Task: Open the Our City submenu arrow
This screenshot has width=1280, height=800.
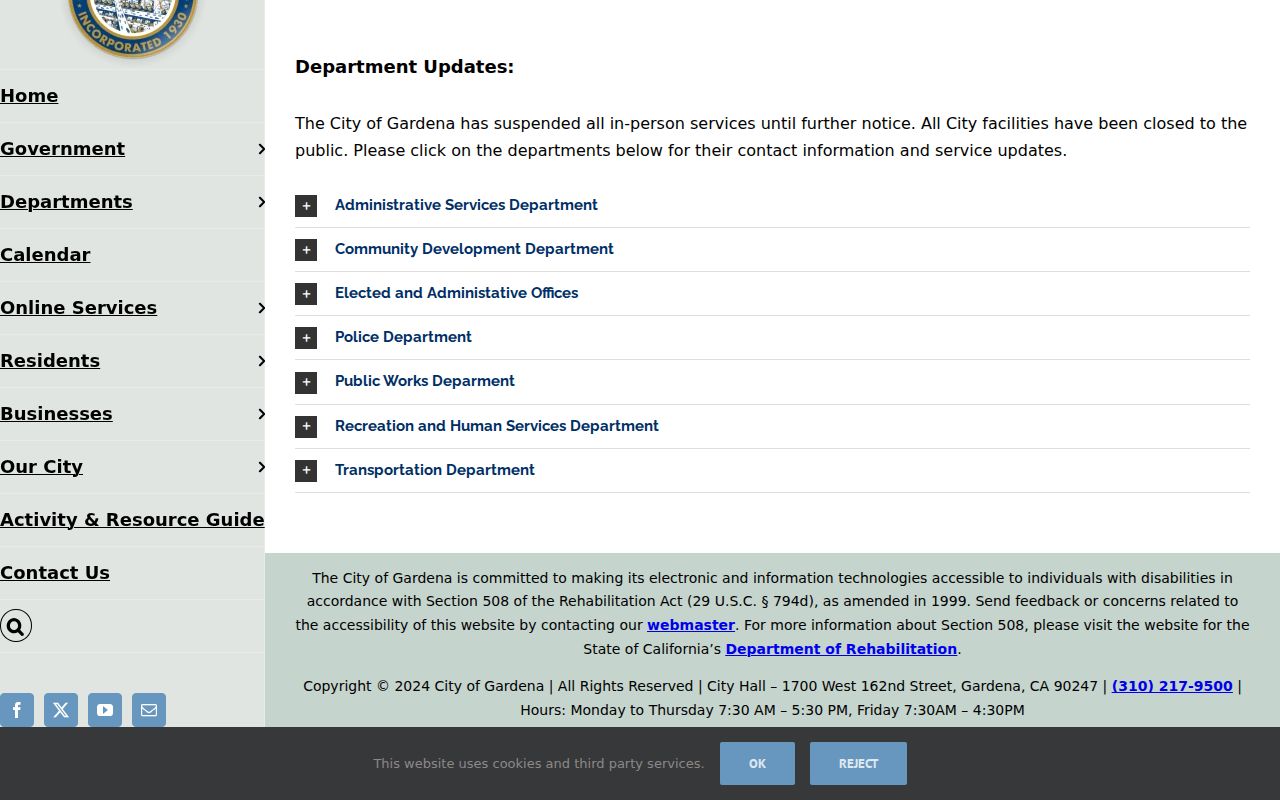Action: pyautogui.click(x=261, y=467)
